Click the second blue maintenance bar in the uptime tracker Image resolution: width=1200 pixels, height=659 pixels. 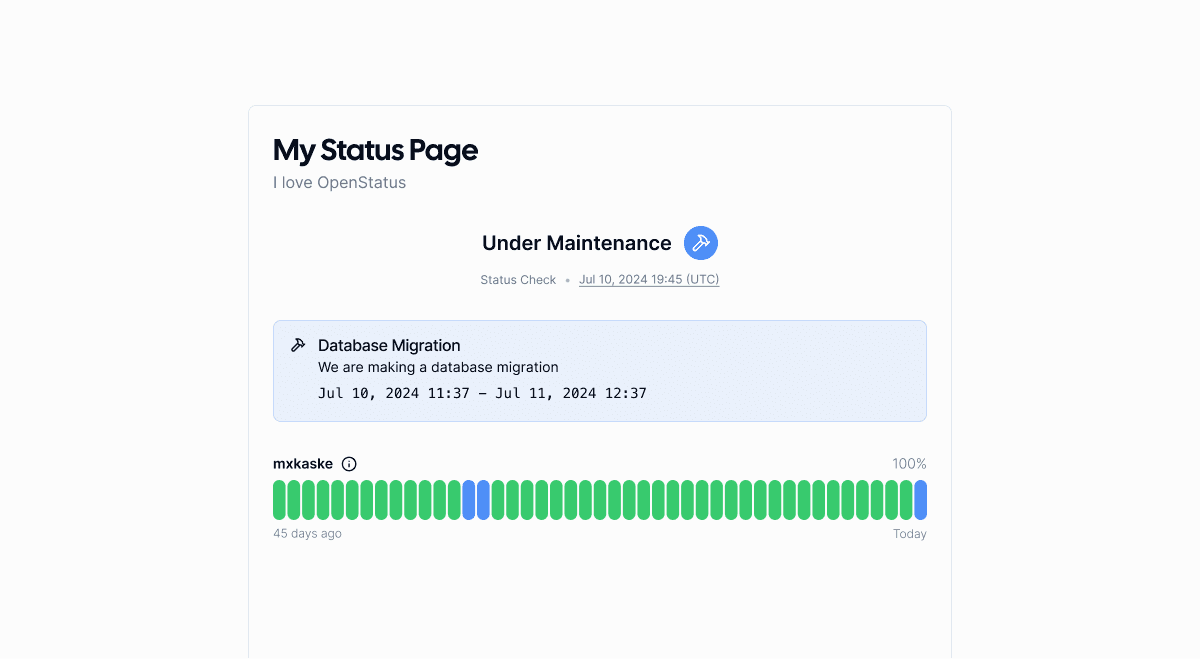click(485, 499)
